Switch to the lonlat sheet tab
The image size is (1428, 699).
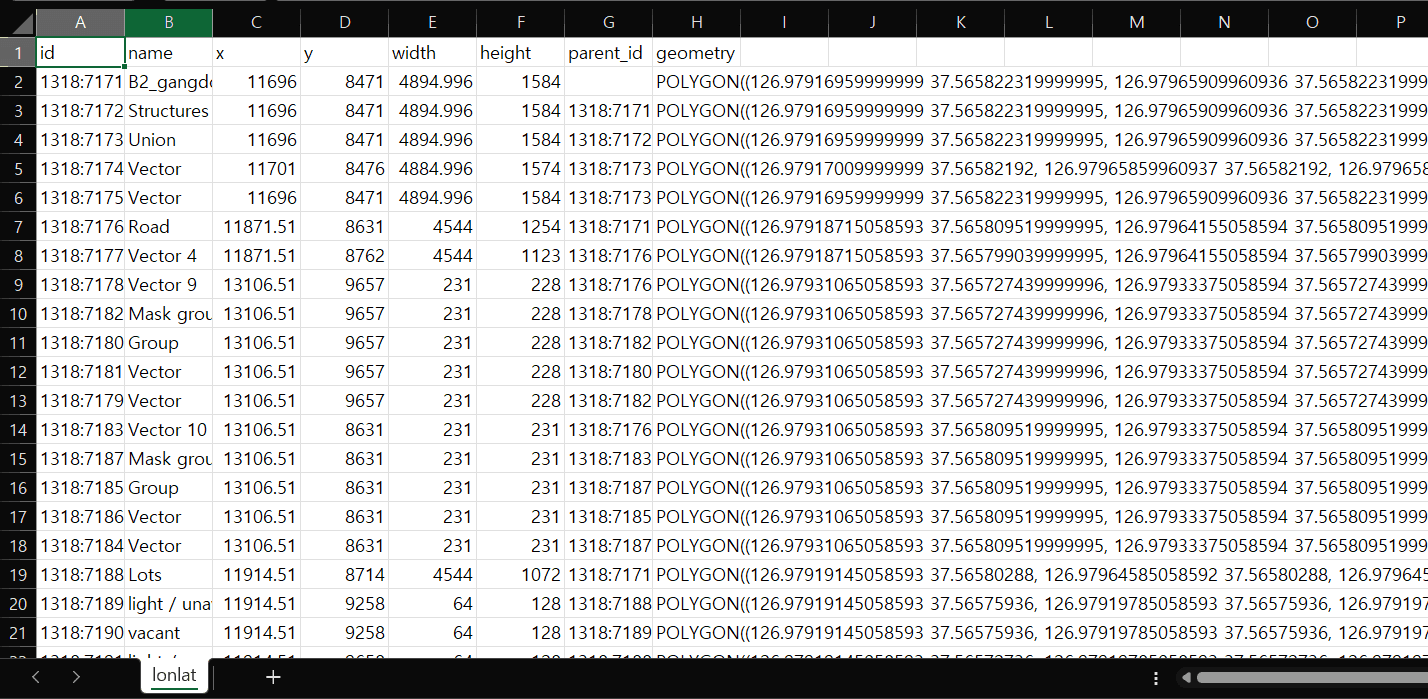coord(173,676)
